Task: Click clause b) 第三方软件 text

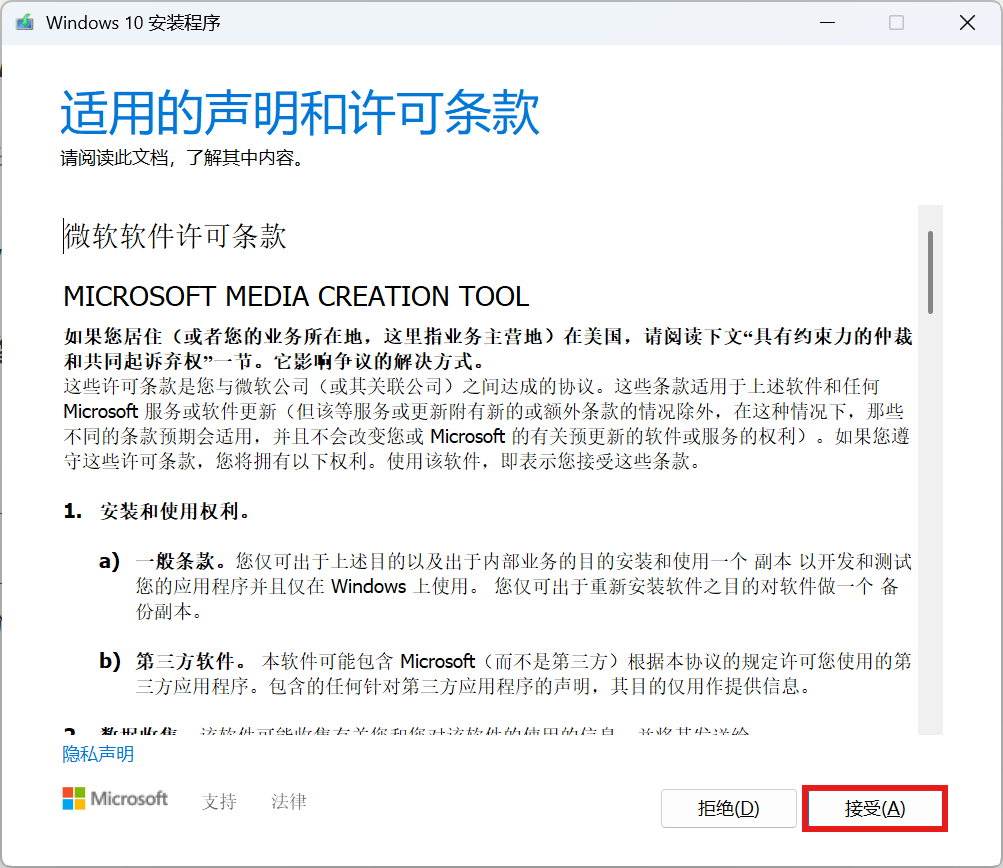Action: point(523,674)
